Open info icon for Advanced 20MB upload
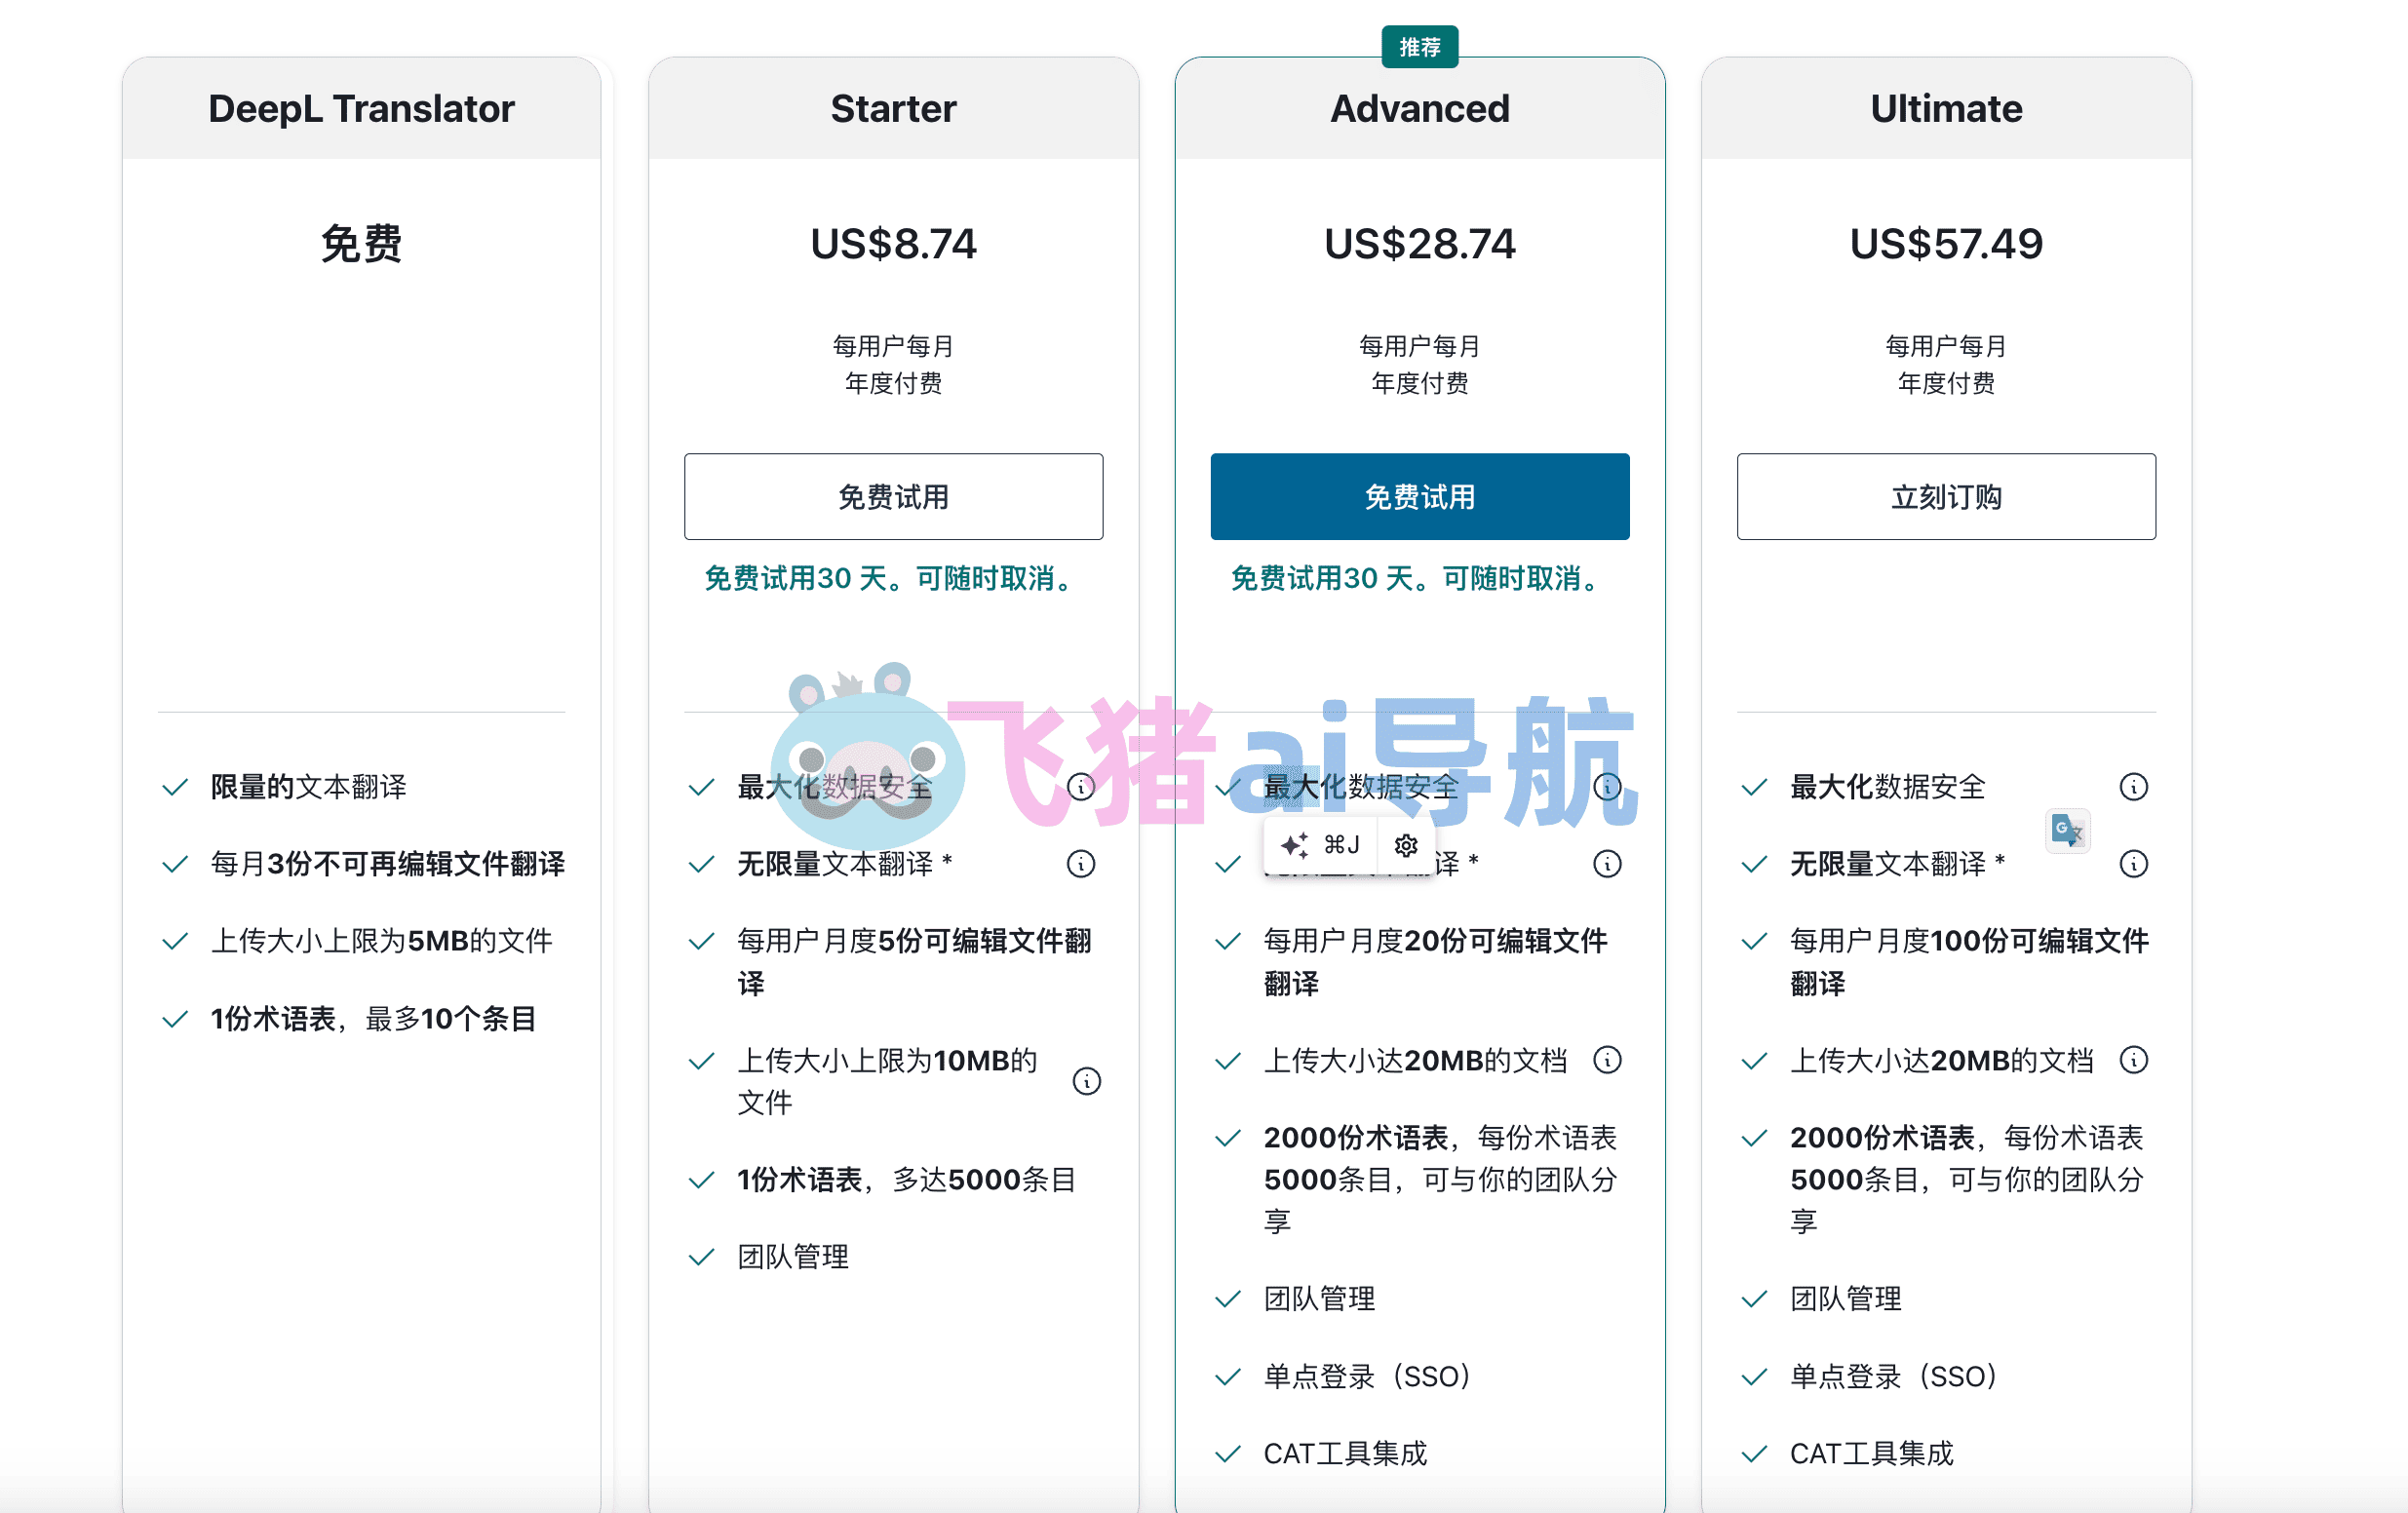The height and width of the screenshot is (1513, 2408). point(1607,1060)
